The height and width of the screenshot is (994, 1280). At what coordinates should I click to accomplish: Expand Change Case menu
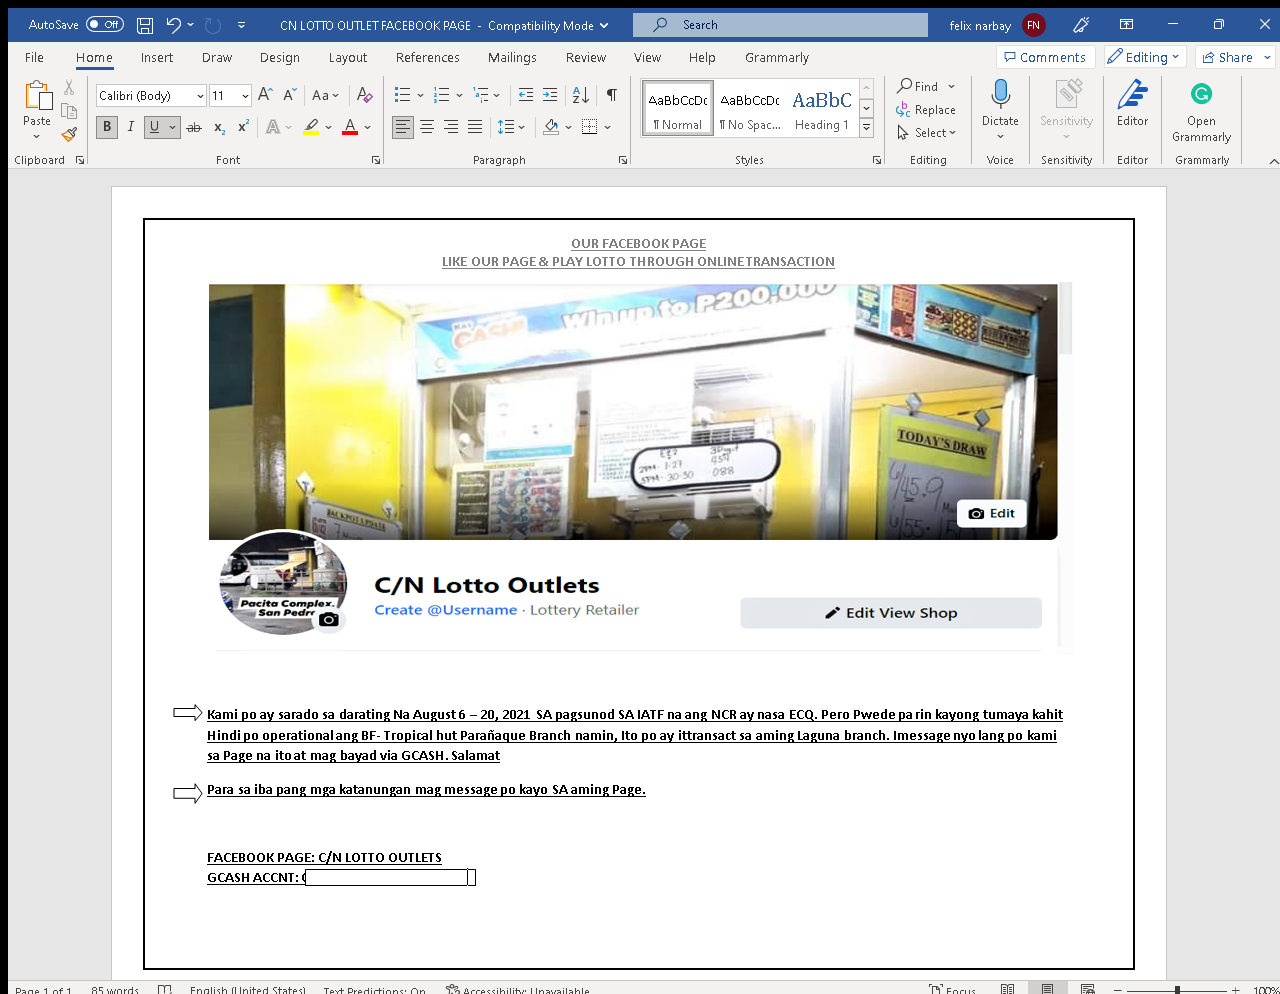click(x=325, y=95)
